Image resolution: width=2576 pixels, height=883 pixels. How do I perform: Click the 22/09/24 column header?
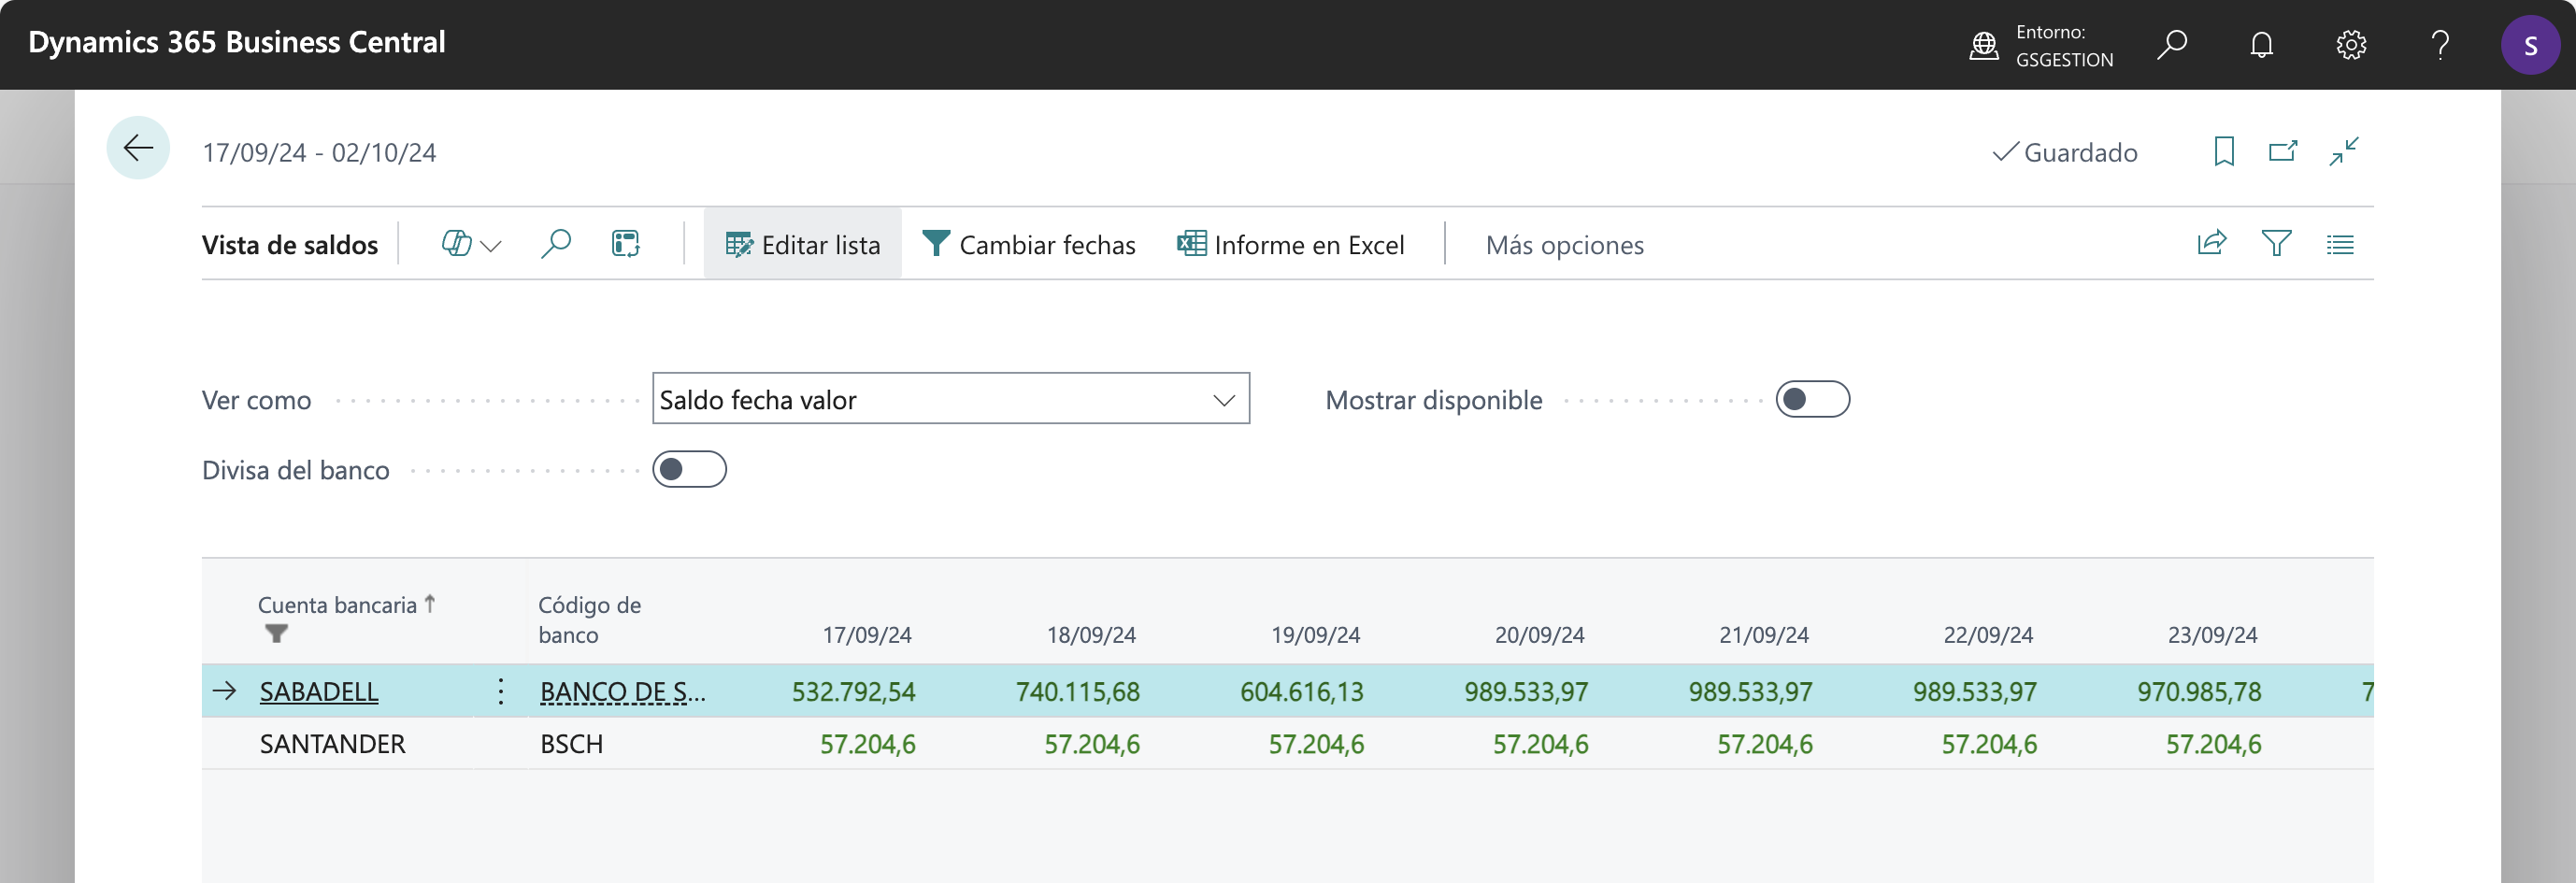pos(1988,634)
